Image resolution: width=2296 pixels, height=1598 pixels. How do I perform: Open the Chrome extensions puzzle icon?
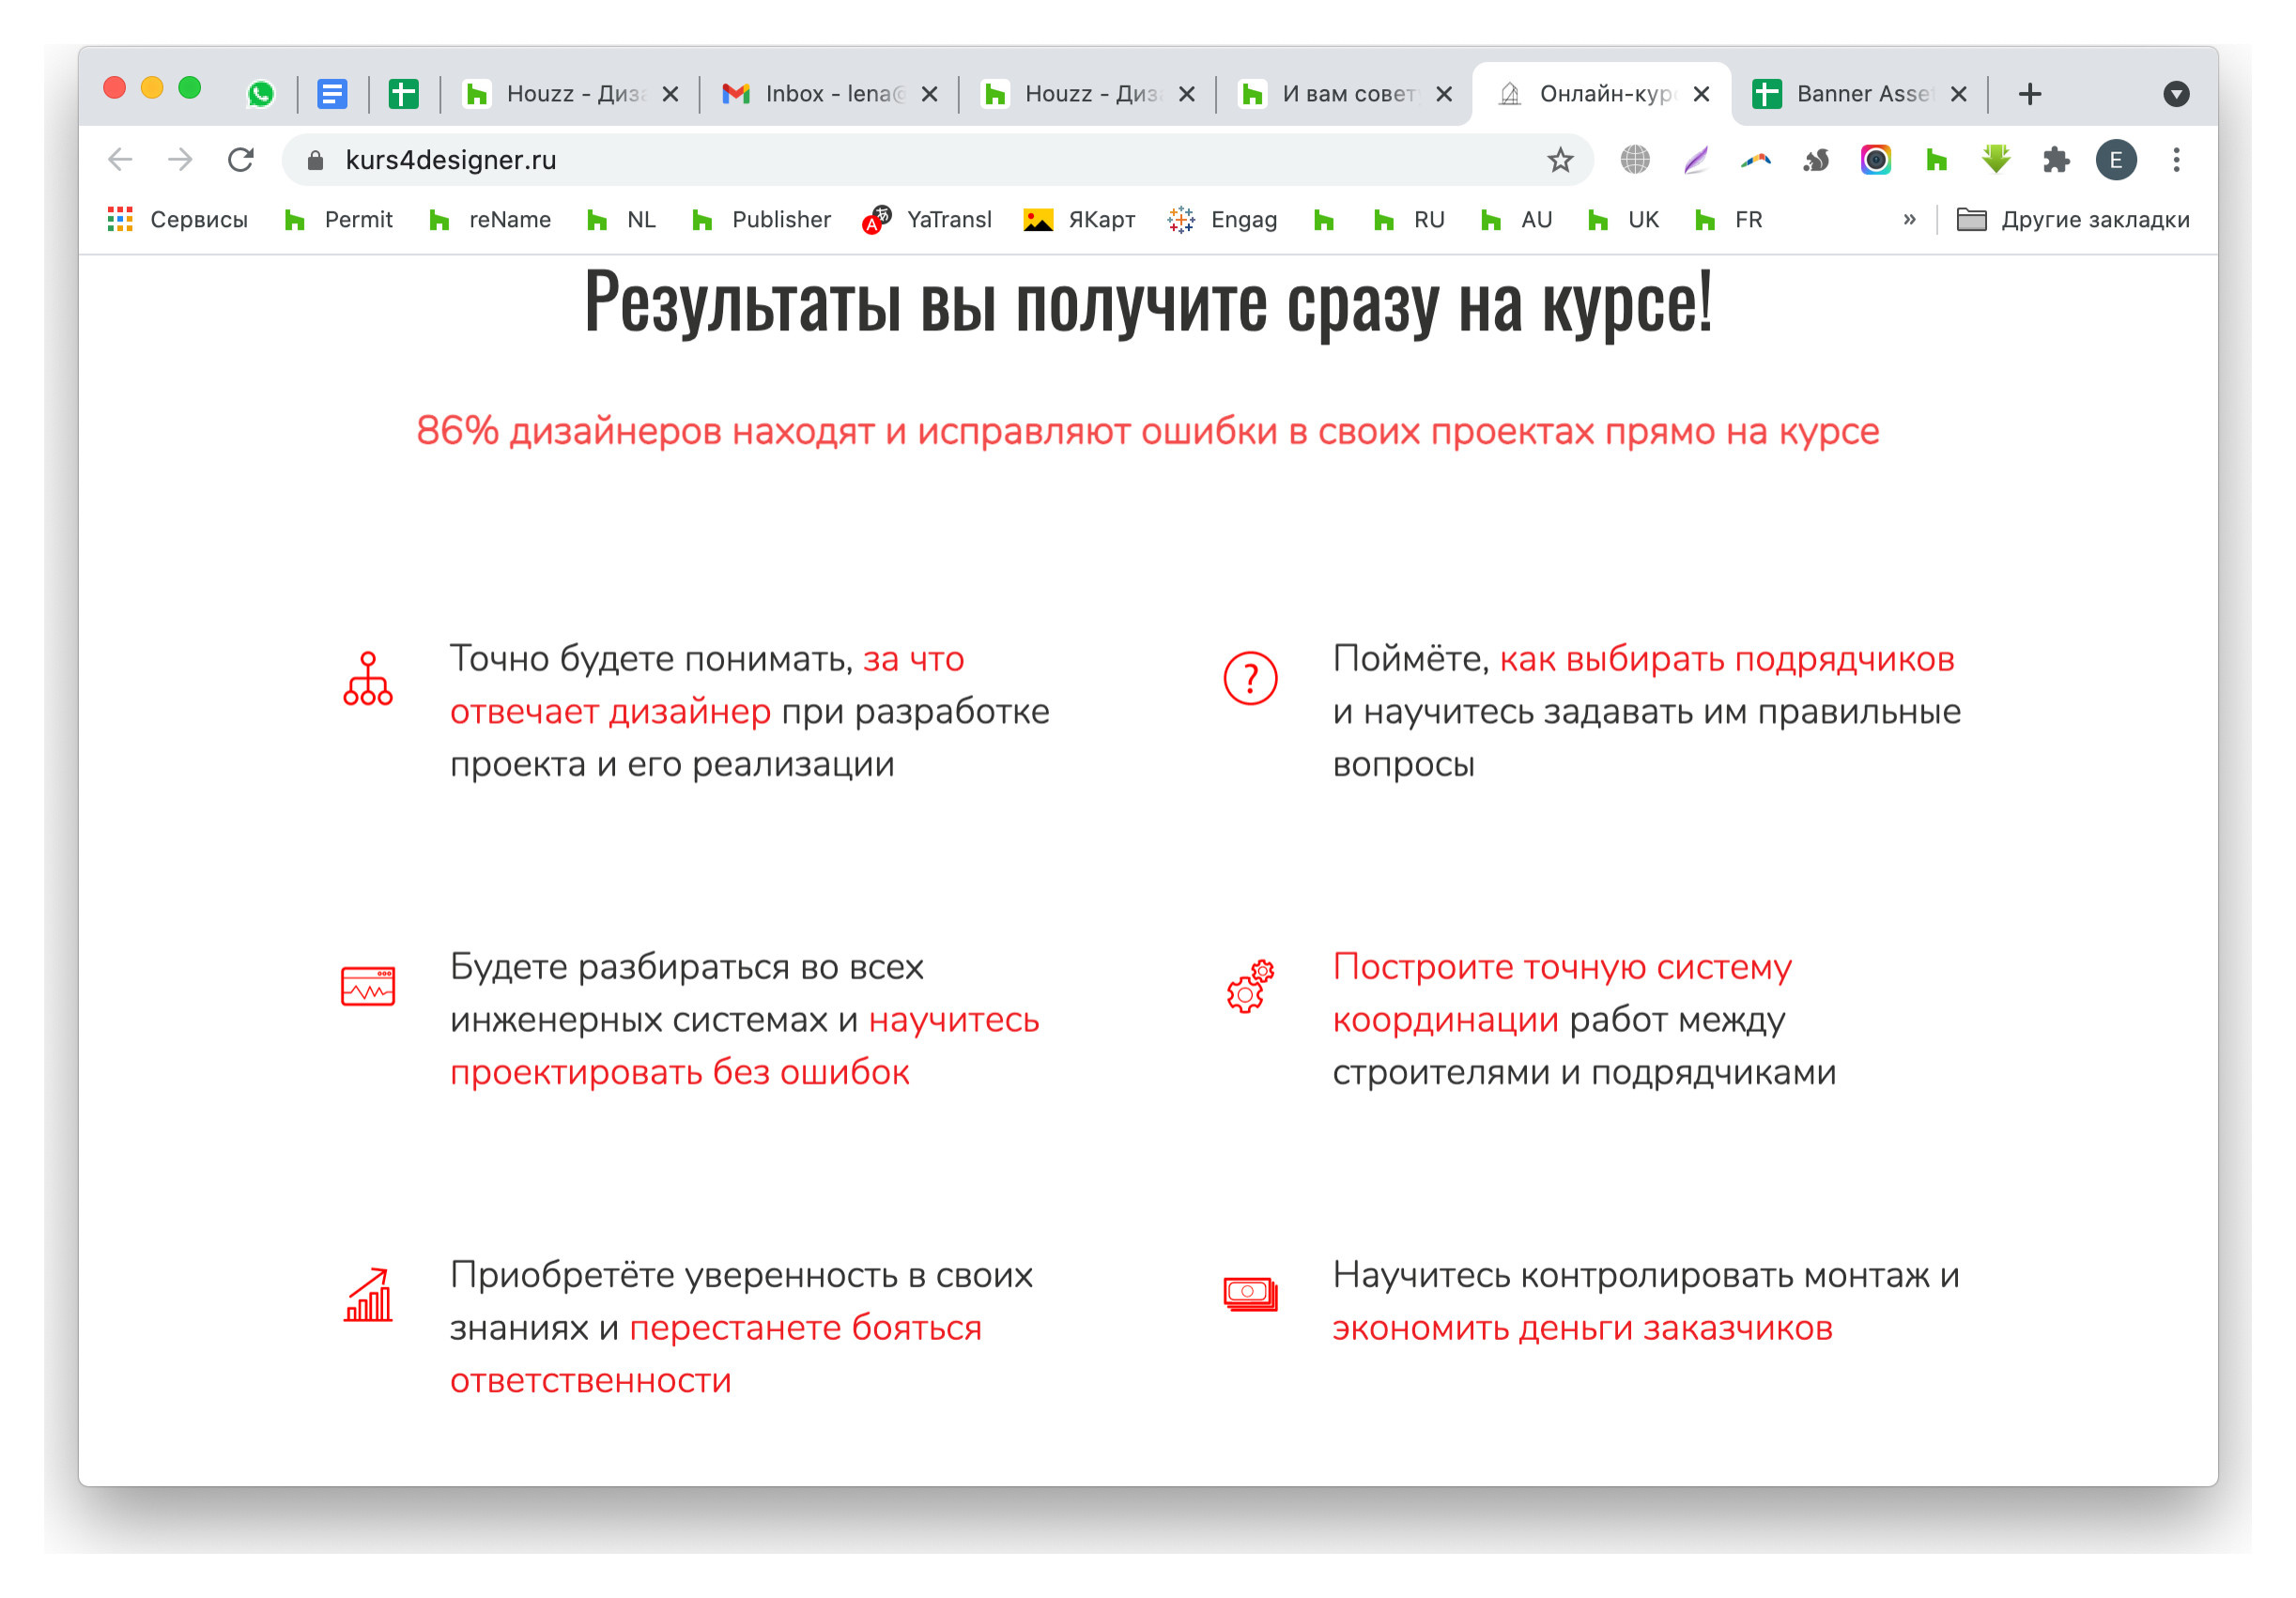(x=2056, y=159)
